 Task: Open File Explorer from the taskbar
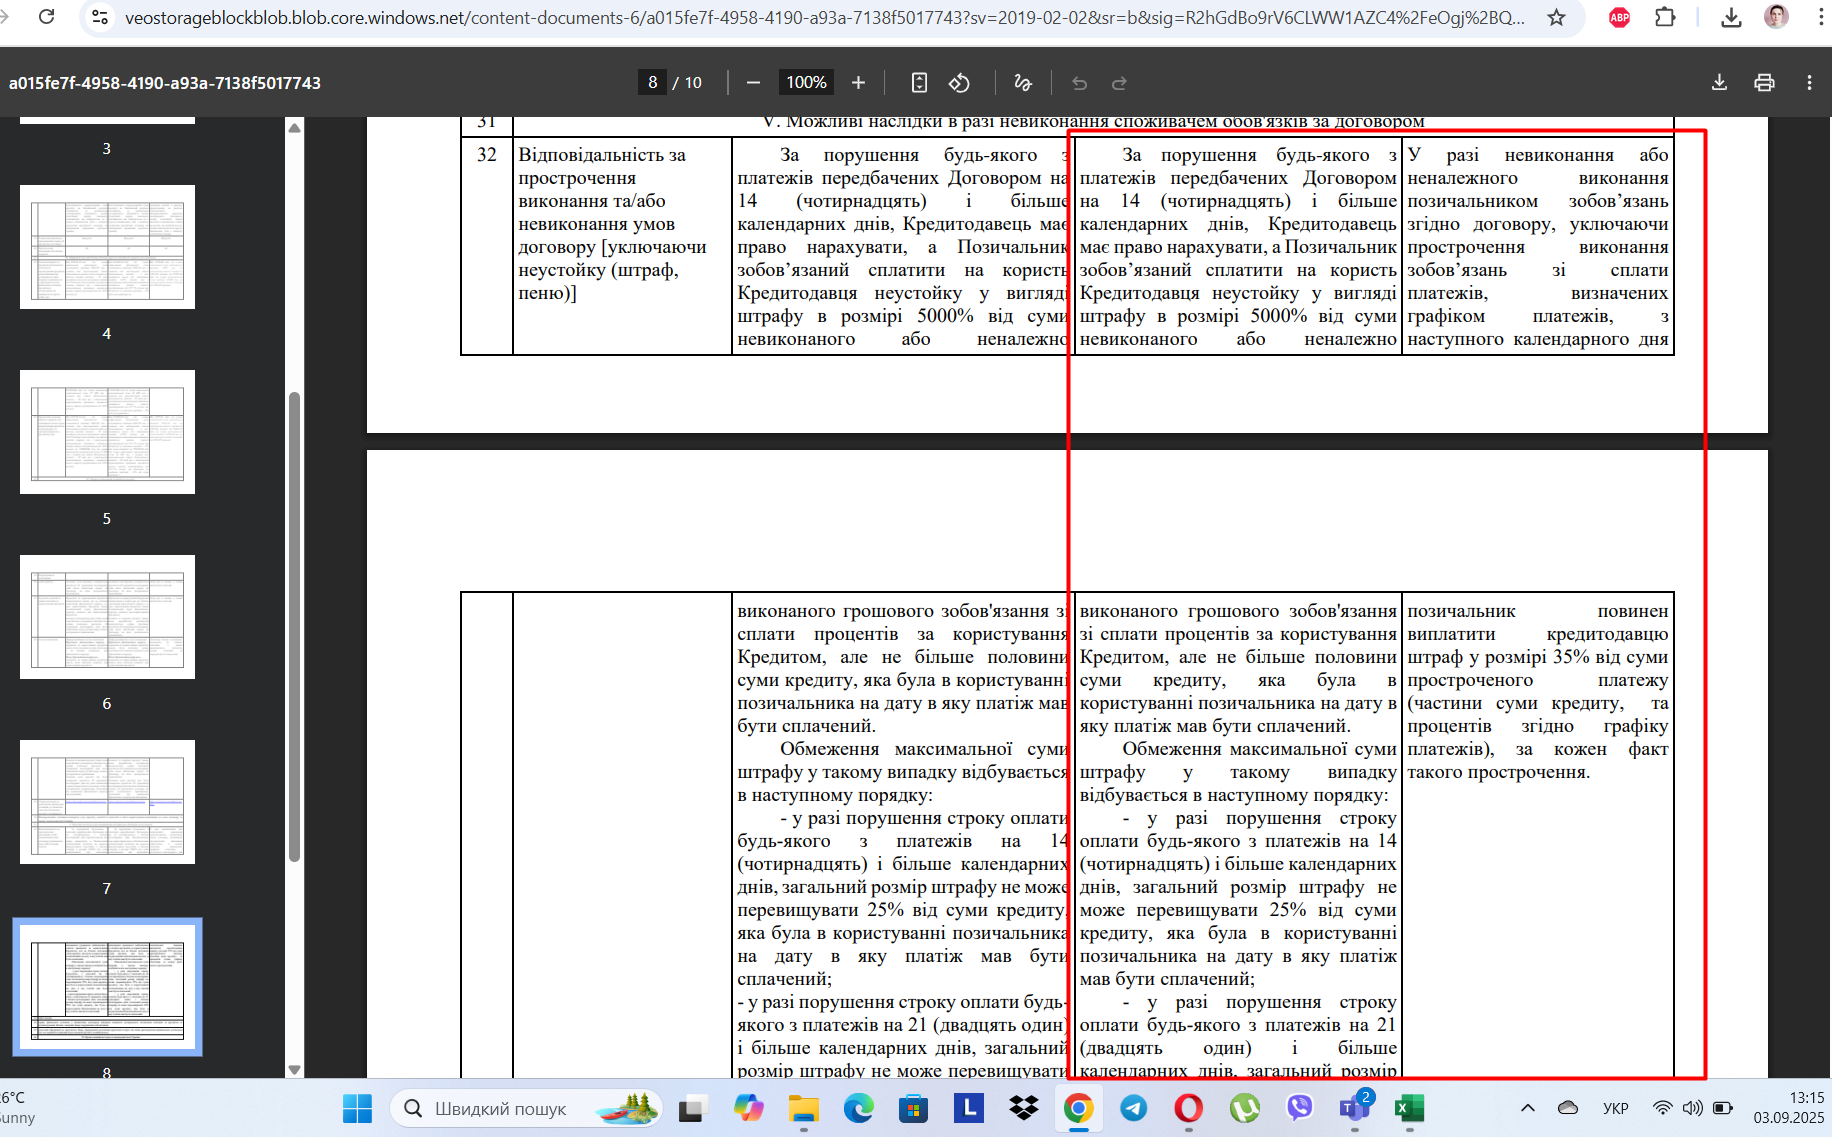(803, 1108)
